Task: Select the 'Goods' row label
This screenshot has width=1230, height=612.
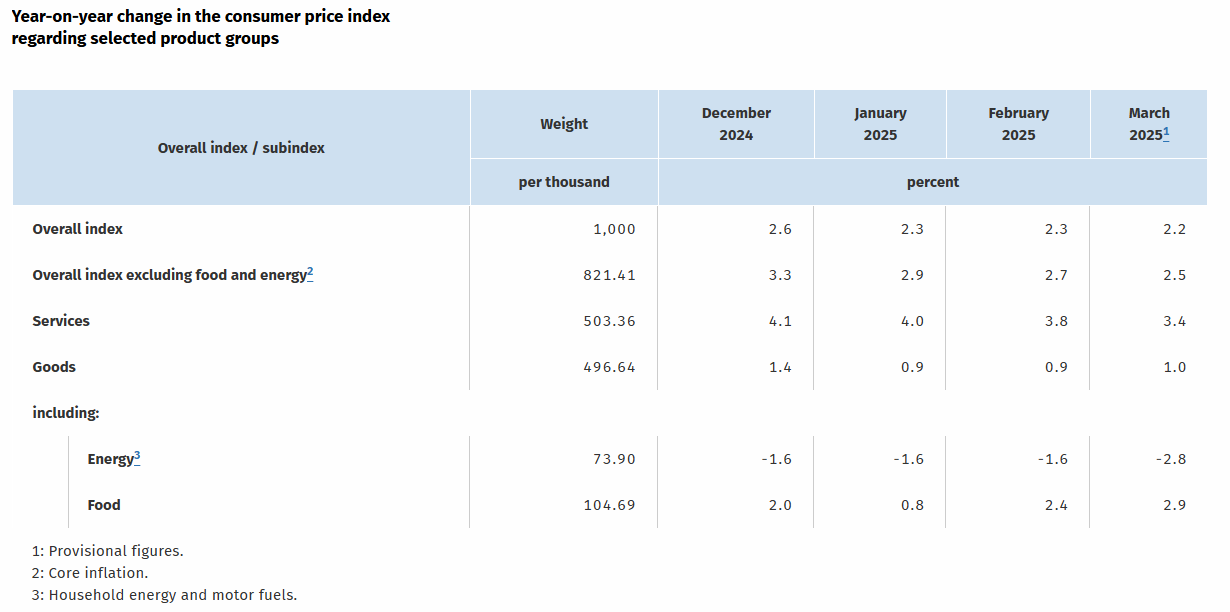Action: point(54,367)
